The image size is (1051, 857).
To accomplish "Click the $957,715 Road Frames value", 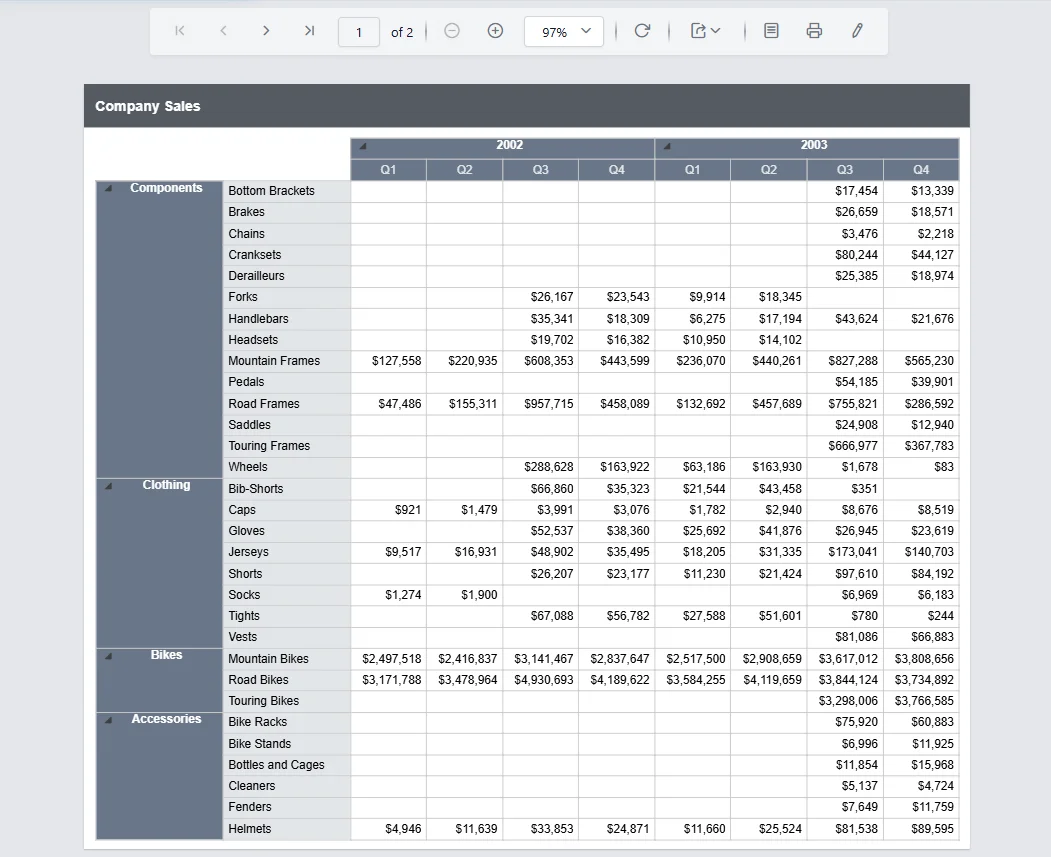I will click(549, 403).
